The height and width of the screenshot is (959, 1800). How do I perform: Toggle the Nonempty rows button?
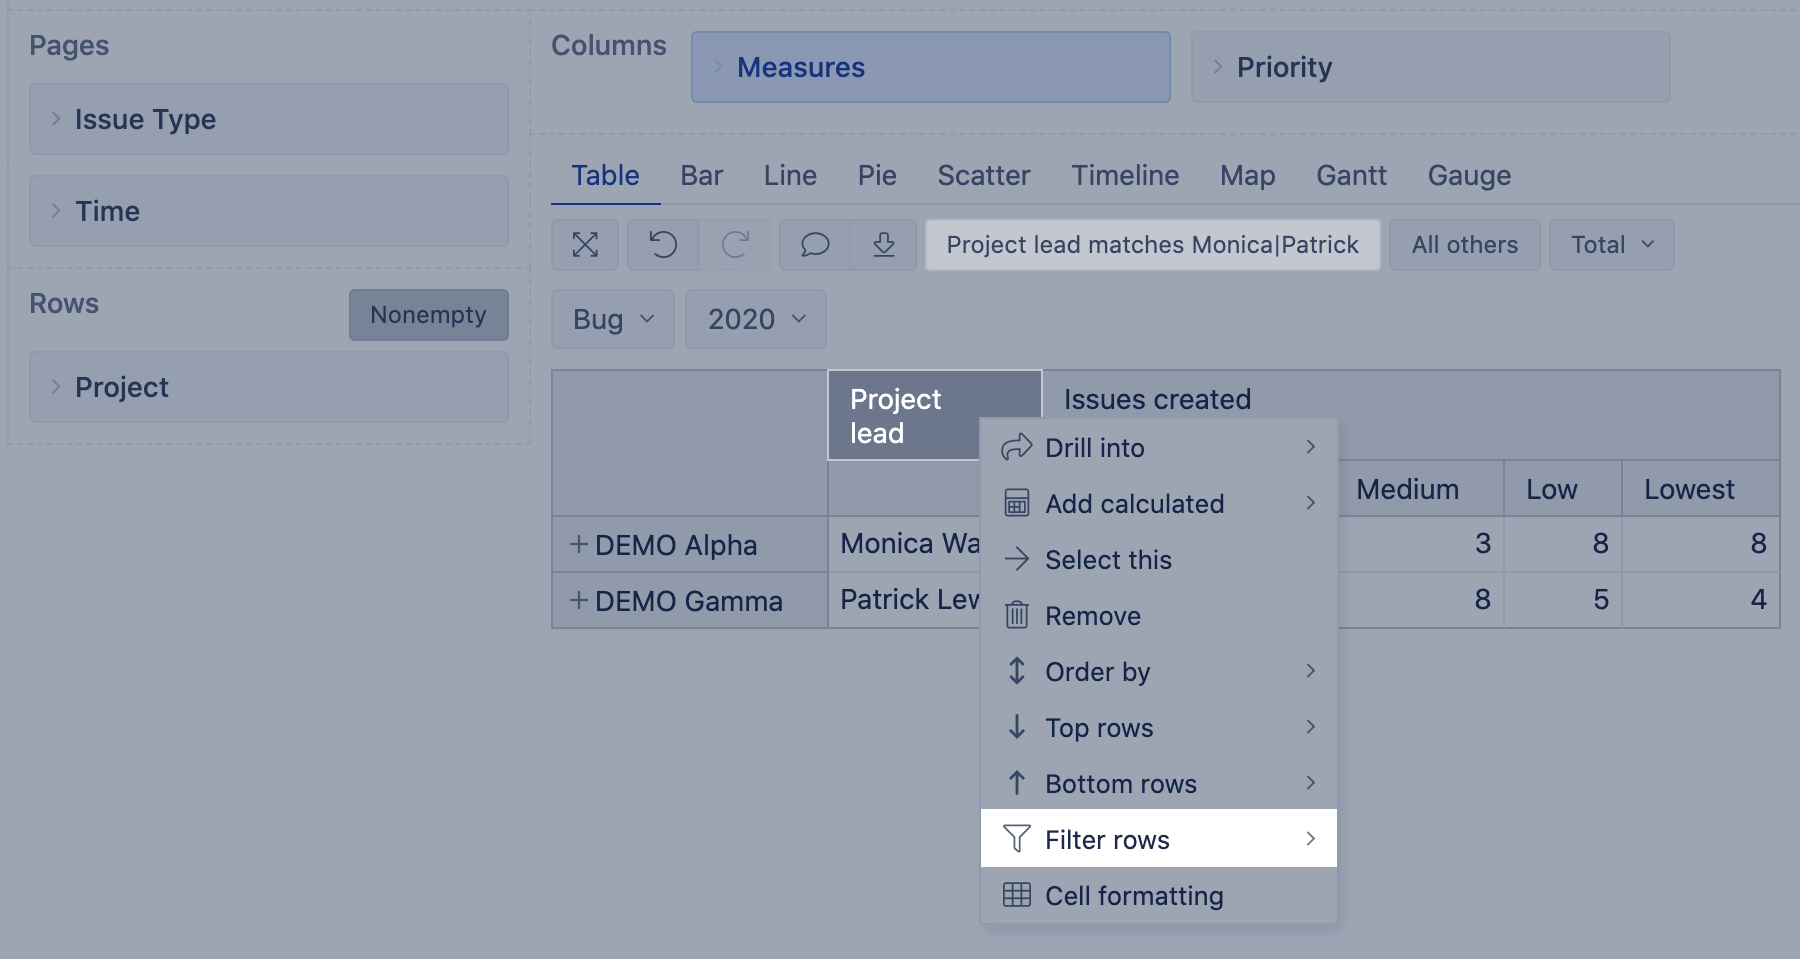pyautogui.click(x=428, y=315)
